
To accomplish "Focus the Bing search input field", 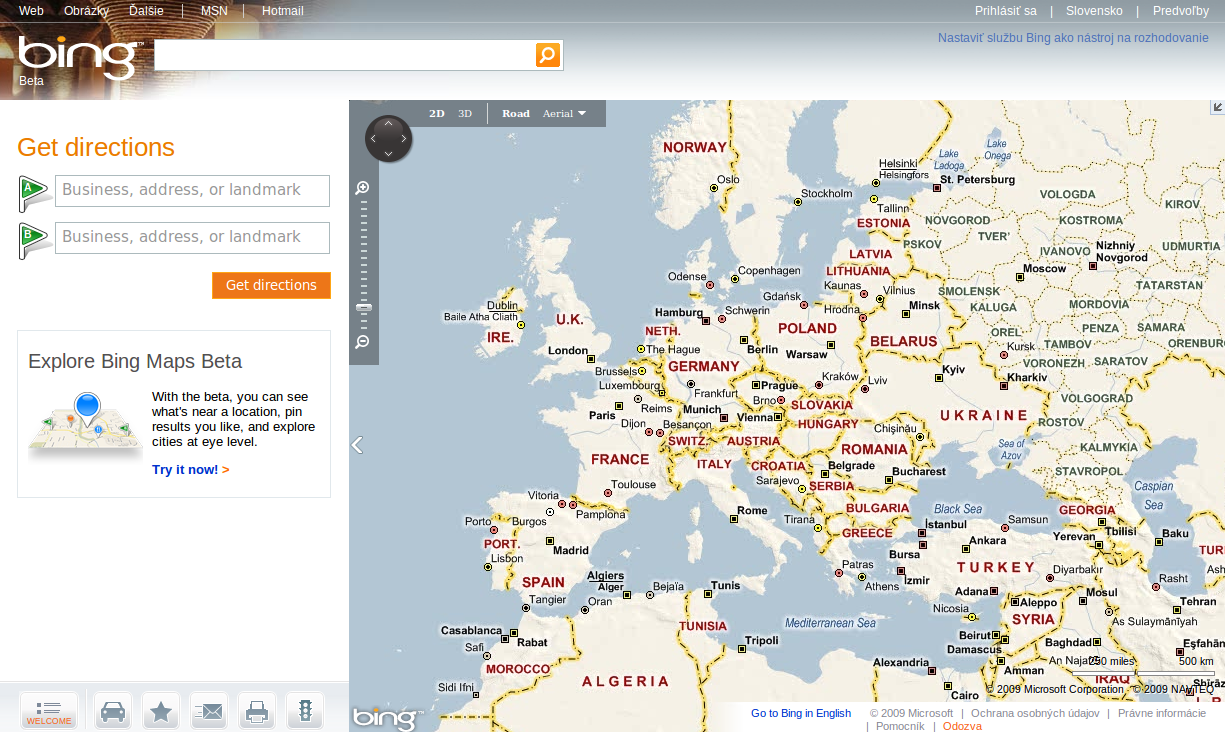I will (x=344, y=55).
